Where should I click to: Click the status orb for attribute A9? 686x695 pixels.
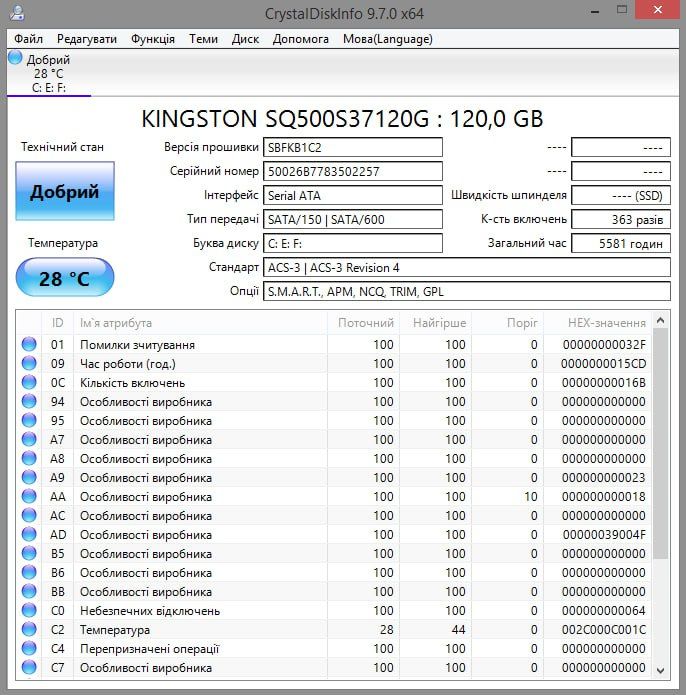click(29, 477)
